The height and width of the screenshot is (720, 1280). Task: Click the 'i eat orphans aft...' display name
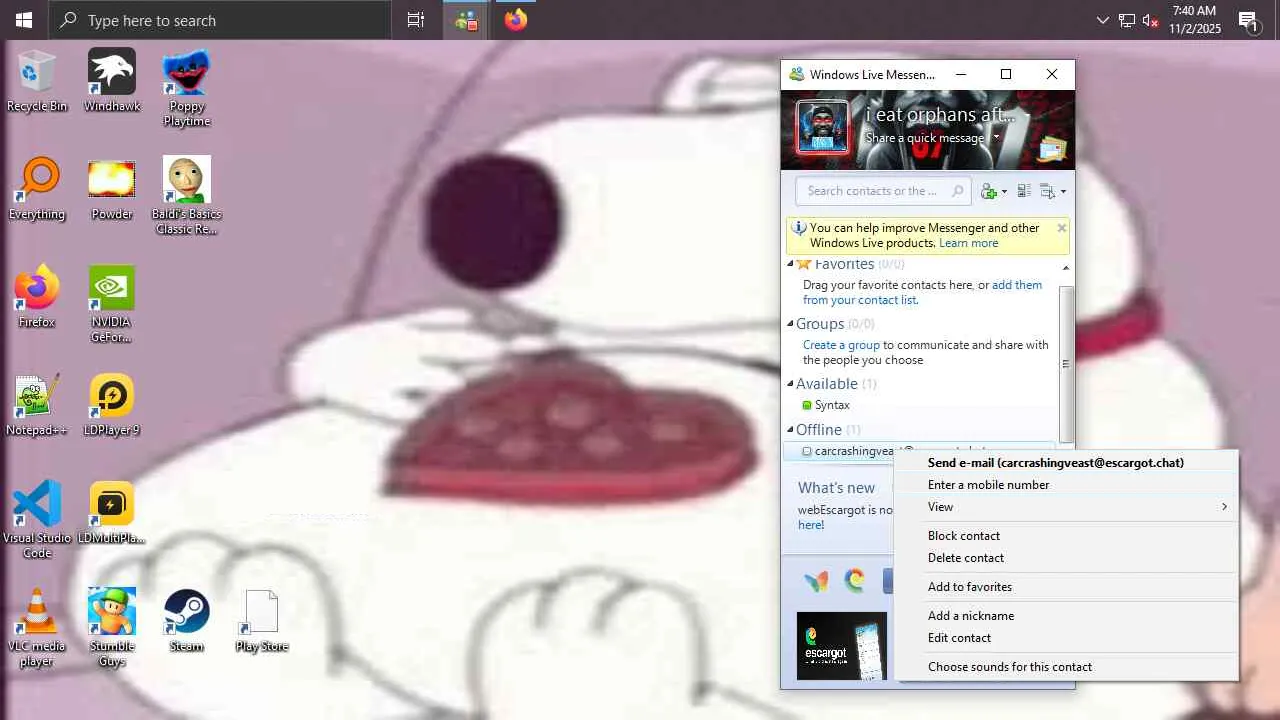tap(940, 115)
